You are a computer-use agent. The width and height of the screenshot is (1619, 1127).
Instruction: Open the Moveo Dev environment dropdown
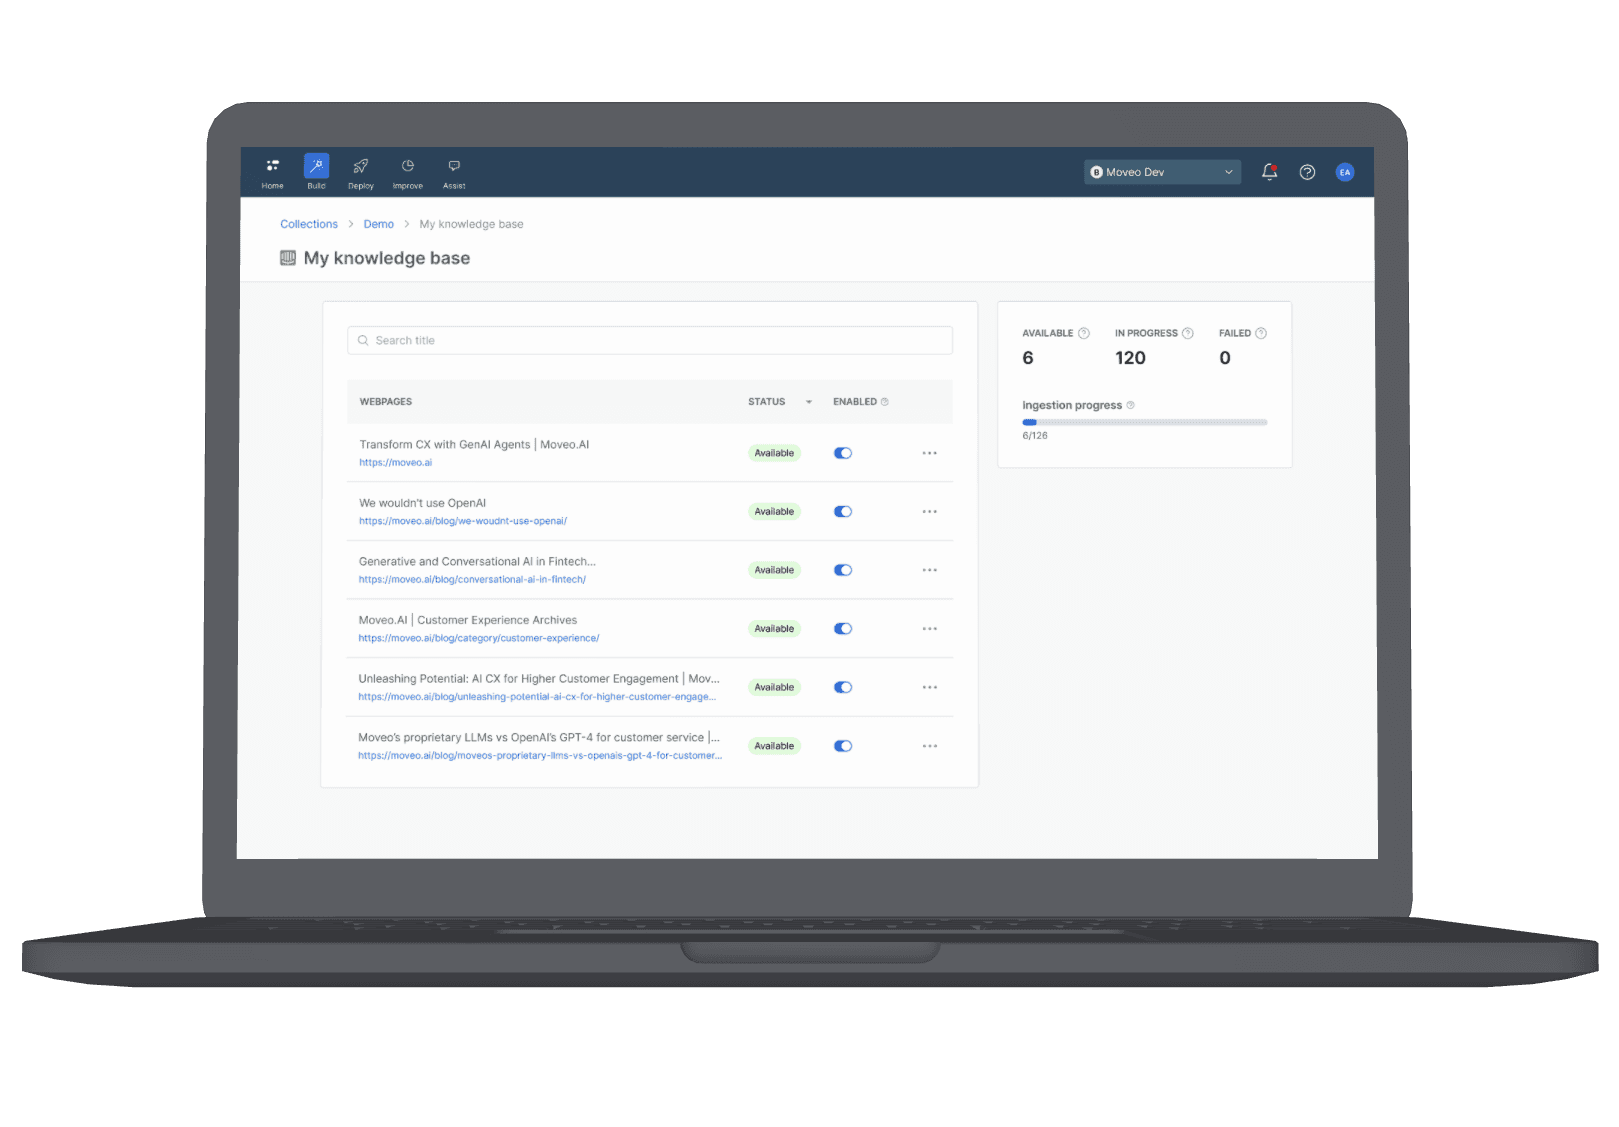click(x=1162, y=172)
